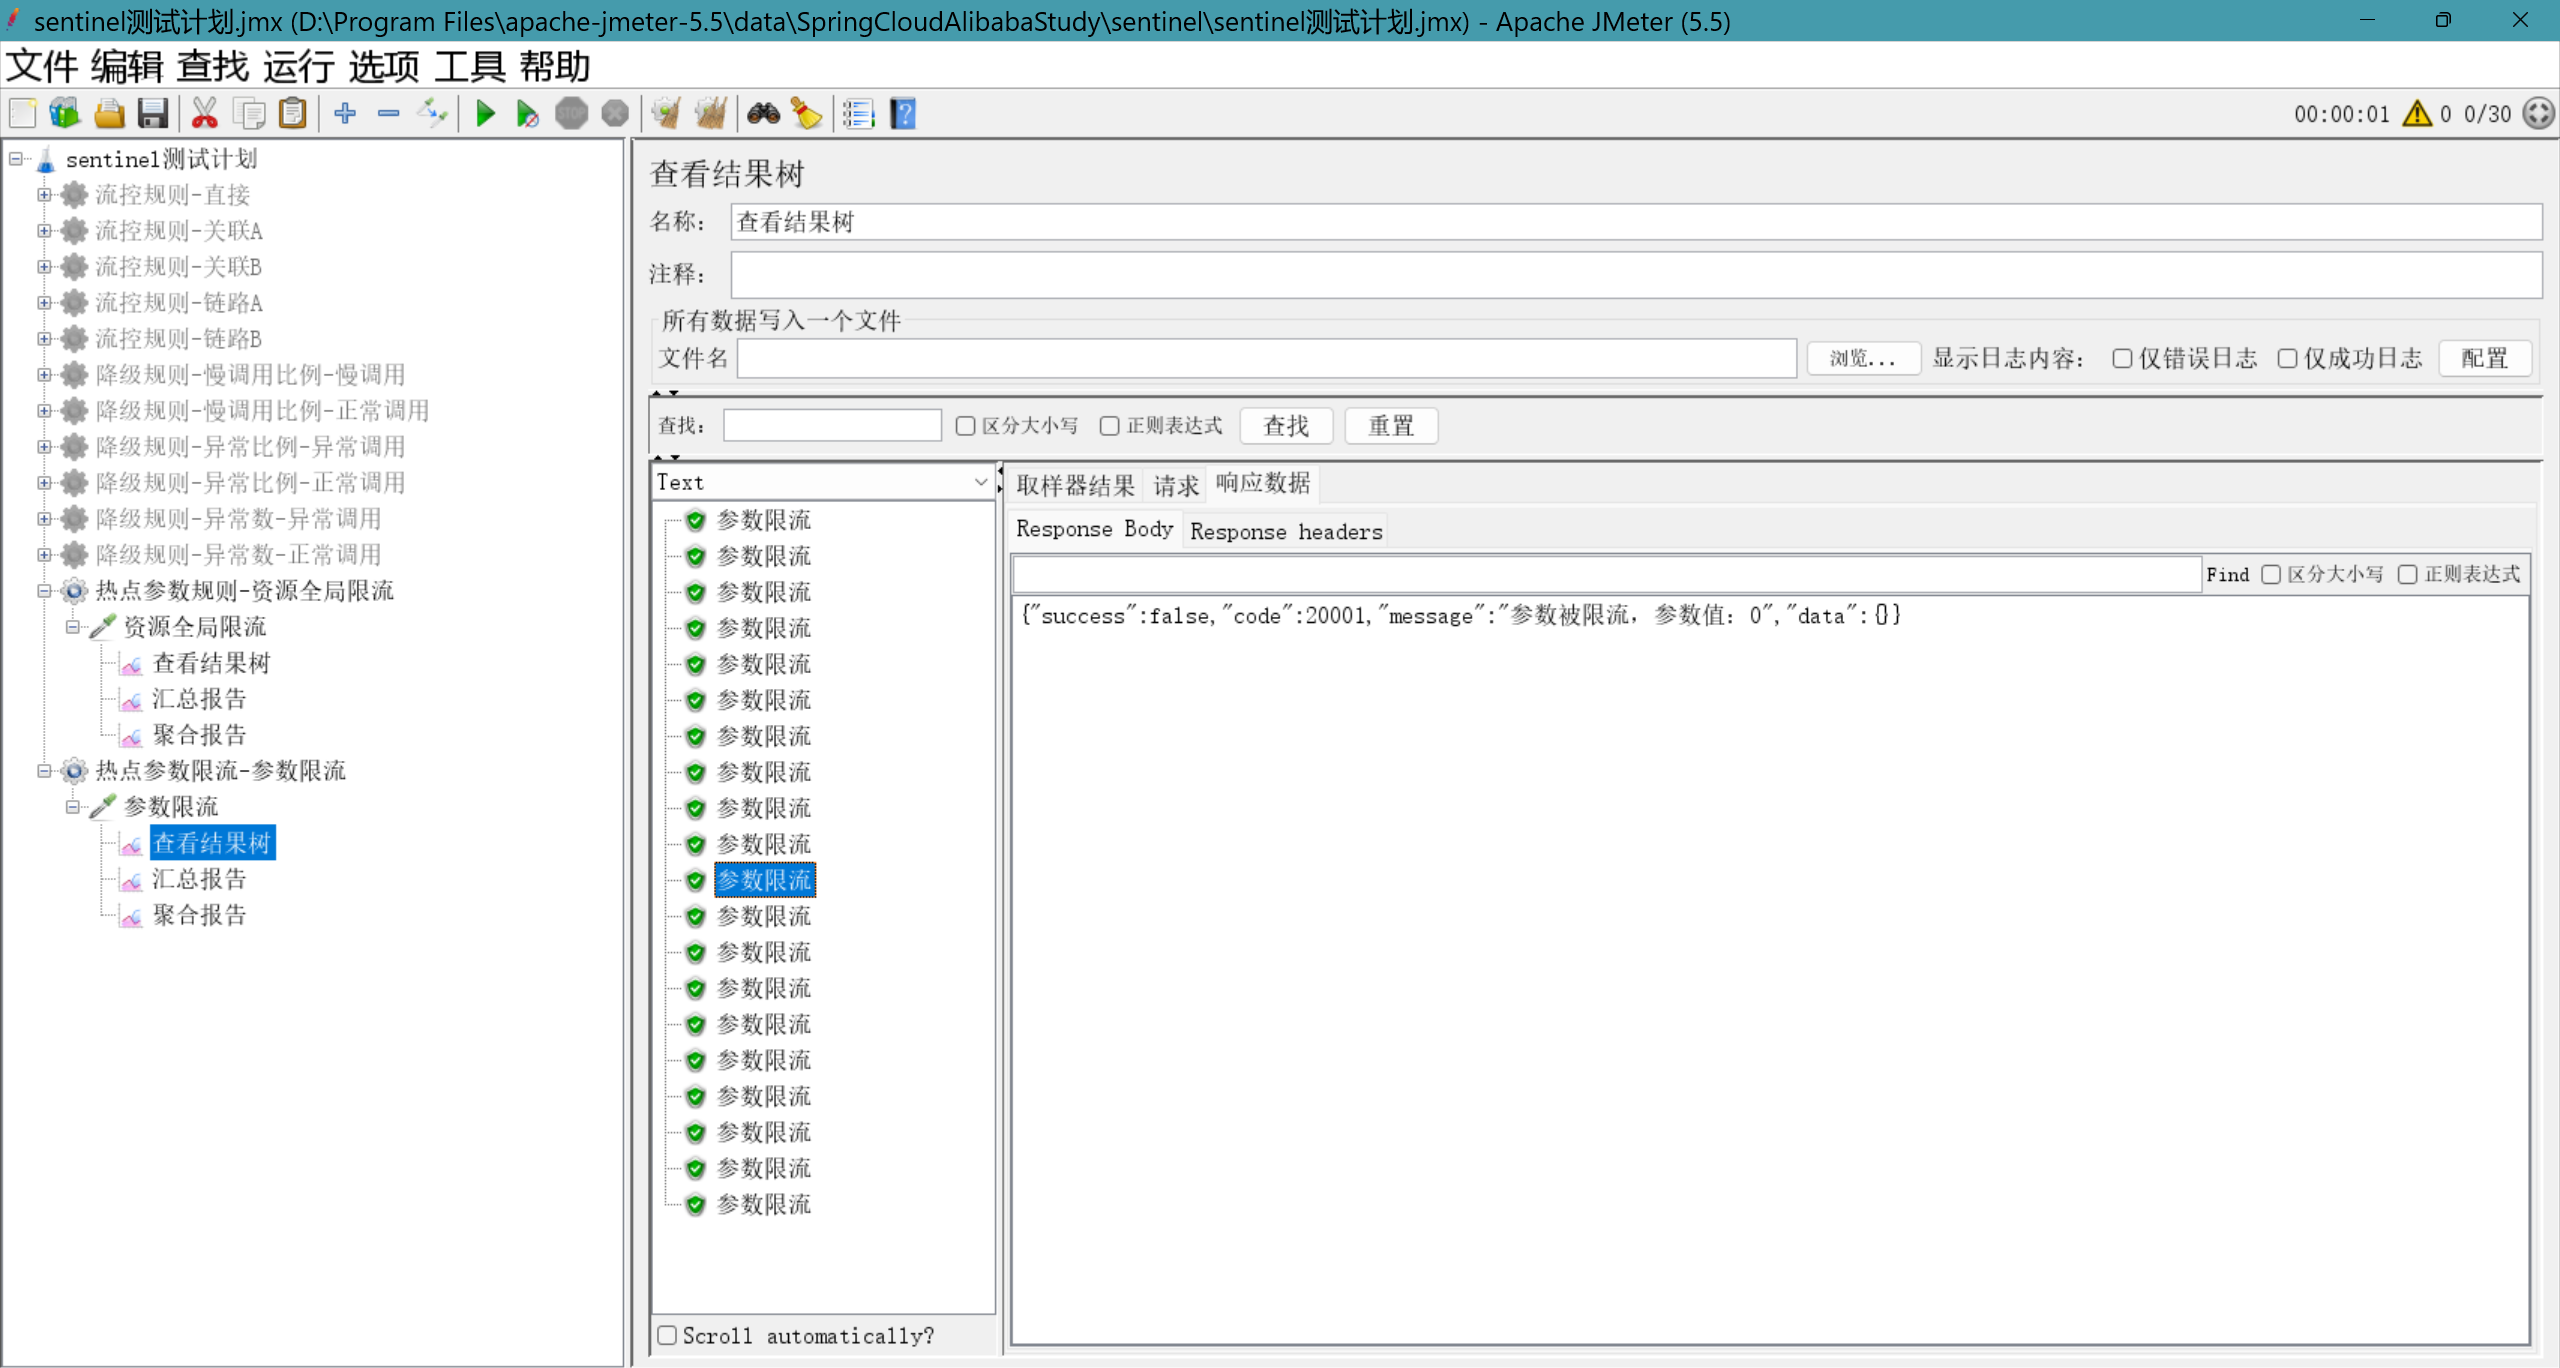Click the Function Helper list icon
2560x1368 pixels.
click(858, 114)
